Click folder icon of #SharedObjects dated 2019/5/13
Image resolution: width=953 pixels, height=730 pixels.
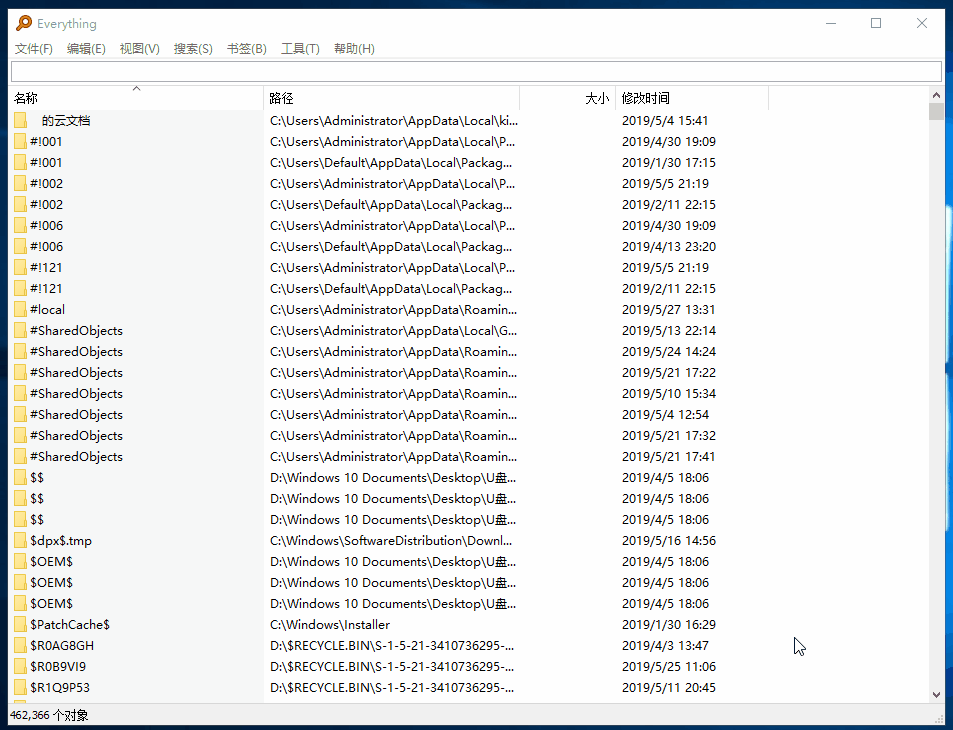click(x=21, y=331)
